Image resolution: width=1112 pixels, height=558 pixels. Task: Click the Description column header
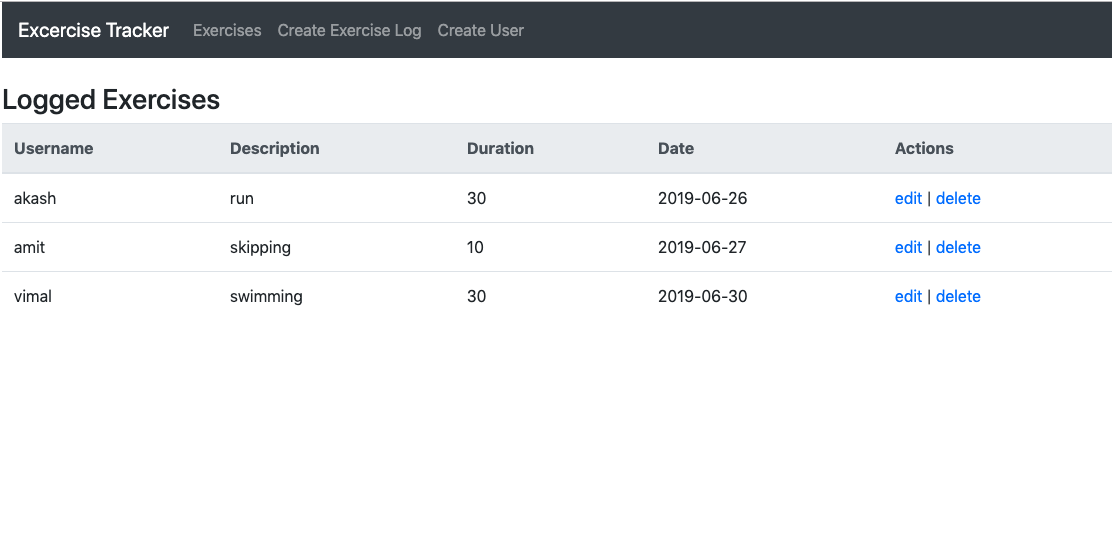(275, 148)
